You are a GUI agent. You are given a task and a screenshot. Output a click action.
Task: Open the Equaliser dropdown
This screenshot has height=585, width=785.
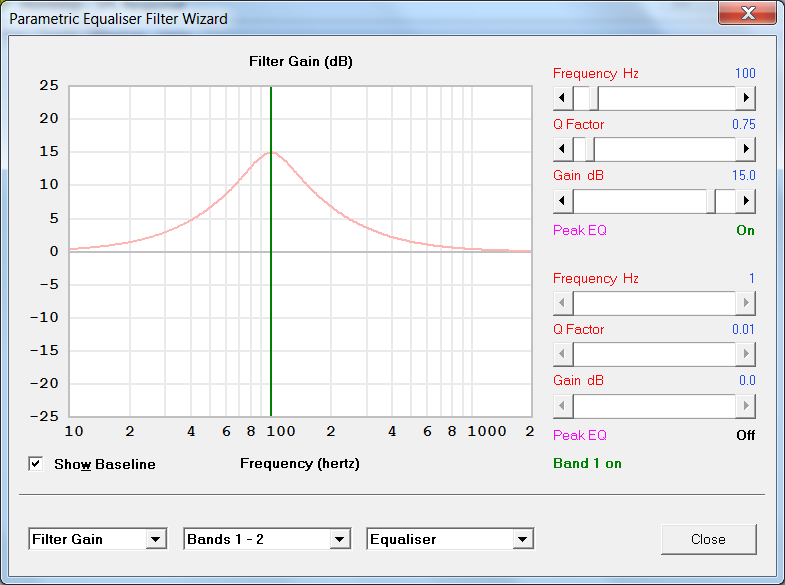point(522,539)
